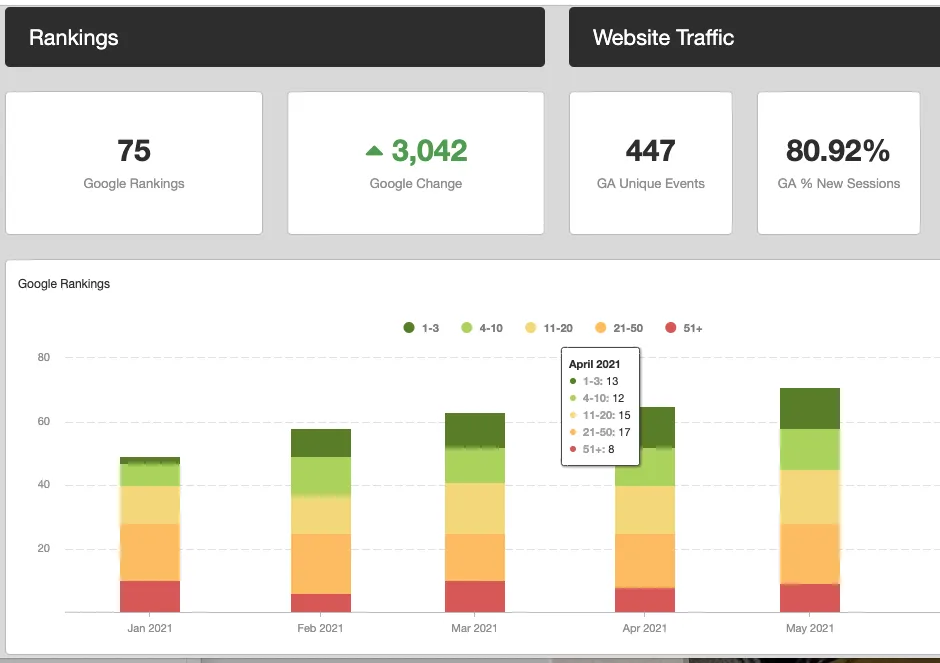Image resolution: width=940 pixels, height=663 pixels.
Task: Click the May 2021 axis label
Action: tap(810, 628)
